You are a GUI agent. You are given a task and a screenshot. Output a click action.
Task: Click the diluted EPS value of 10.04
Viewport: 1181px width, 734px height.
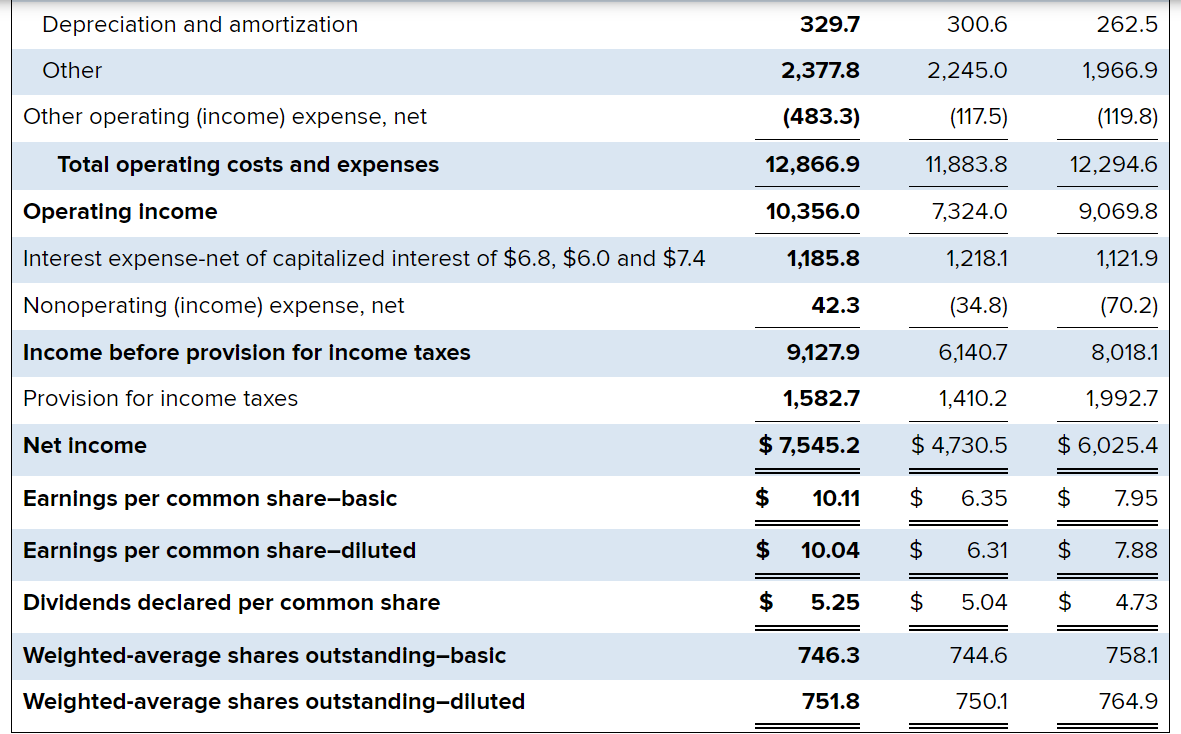coord(830,550)
